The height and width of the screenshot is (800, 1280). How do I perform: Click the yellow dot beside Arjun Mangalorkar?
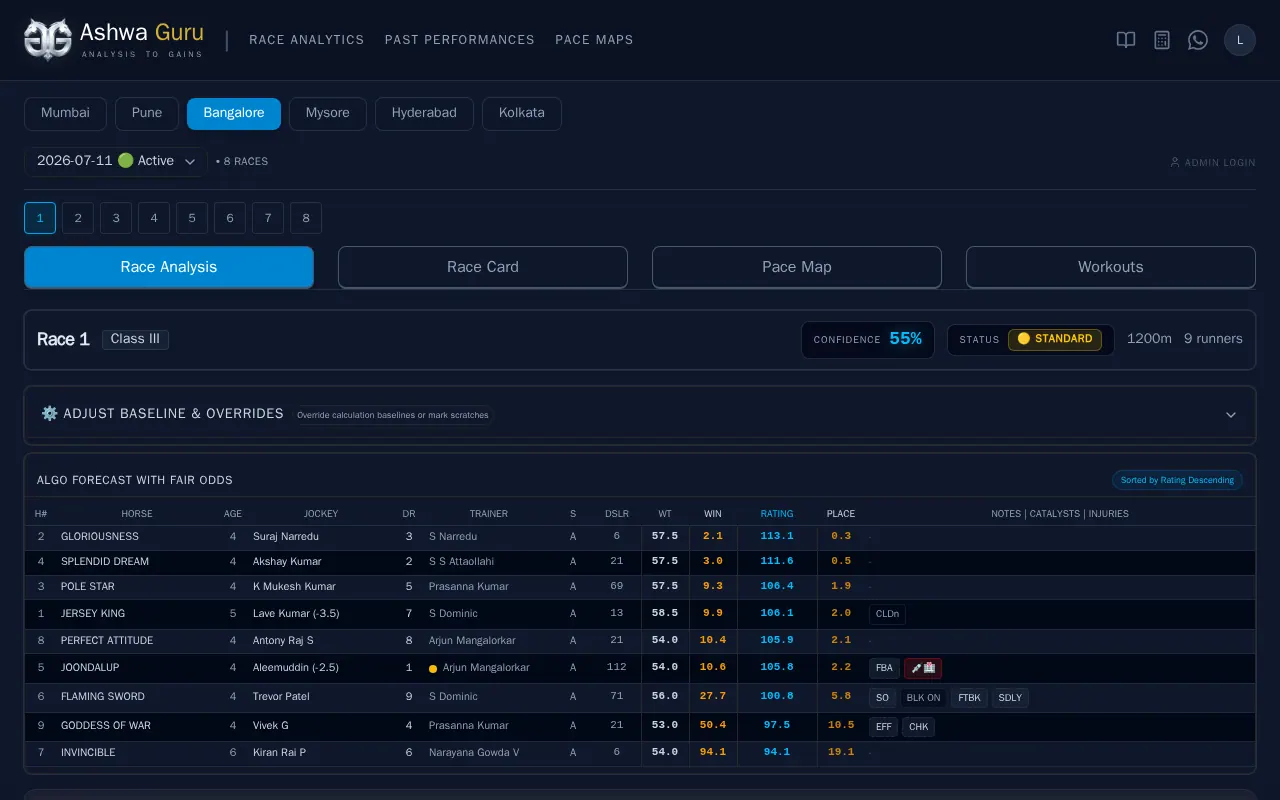433,668
